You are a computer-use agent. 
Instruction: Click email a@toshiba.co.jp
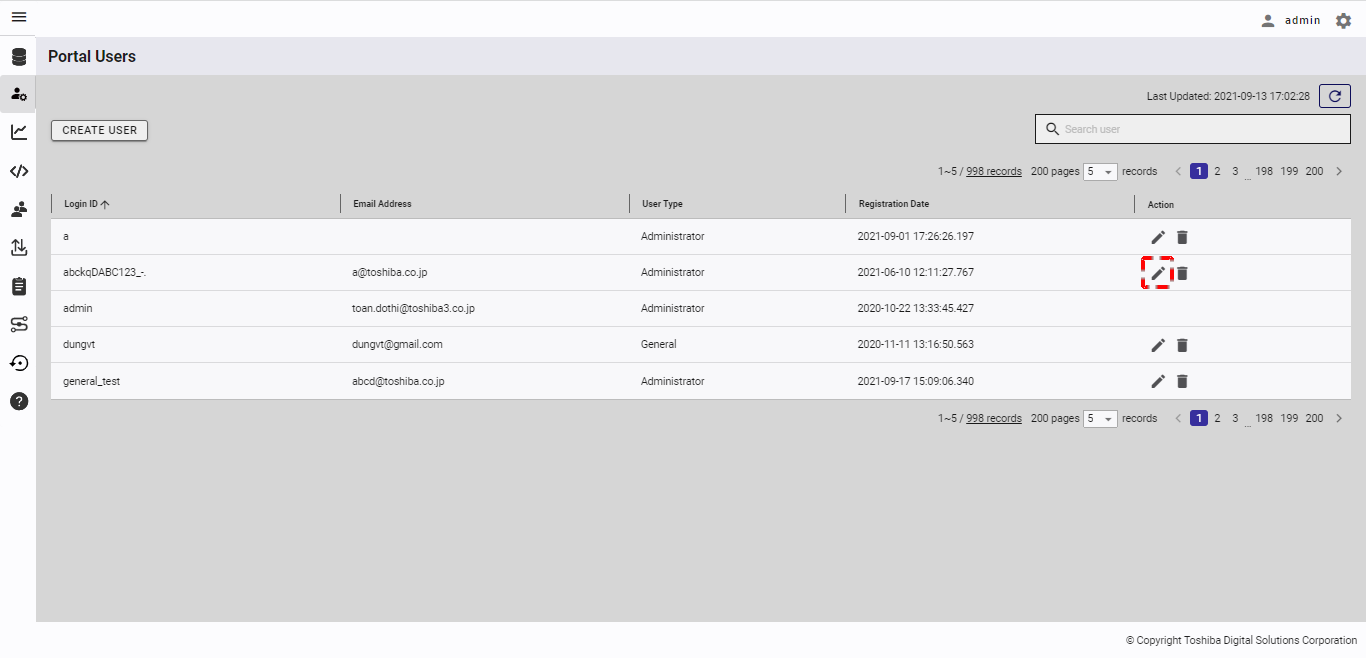click(390, 272)
